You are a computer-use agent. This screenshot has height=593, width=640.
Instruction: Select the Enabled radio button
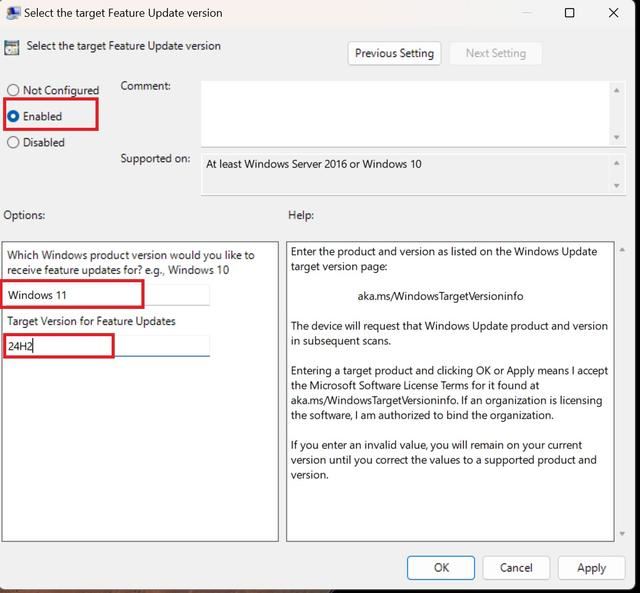[x=13, y=116]
